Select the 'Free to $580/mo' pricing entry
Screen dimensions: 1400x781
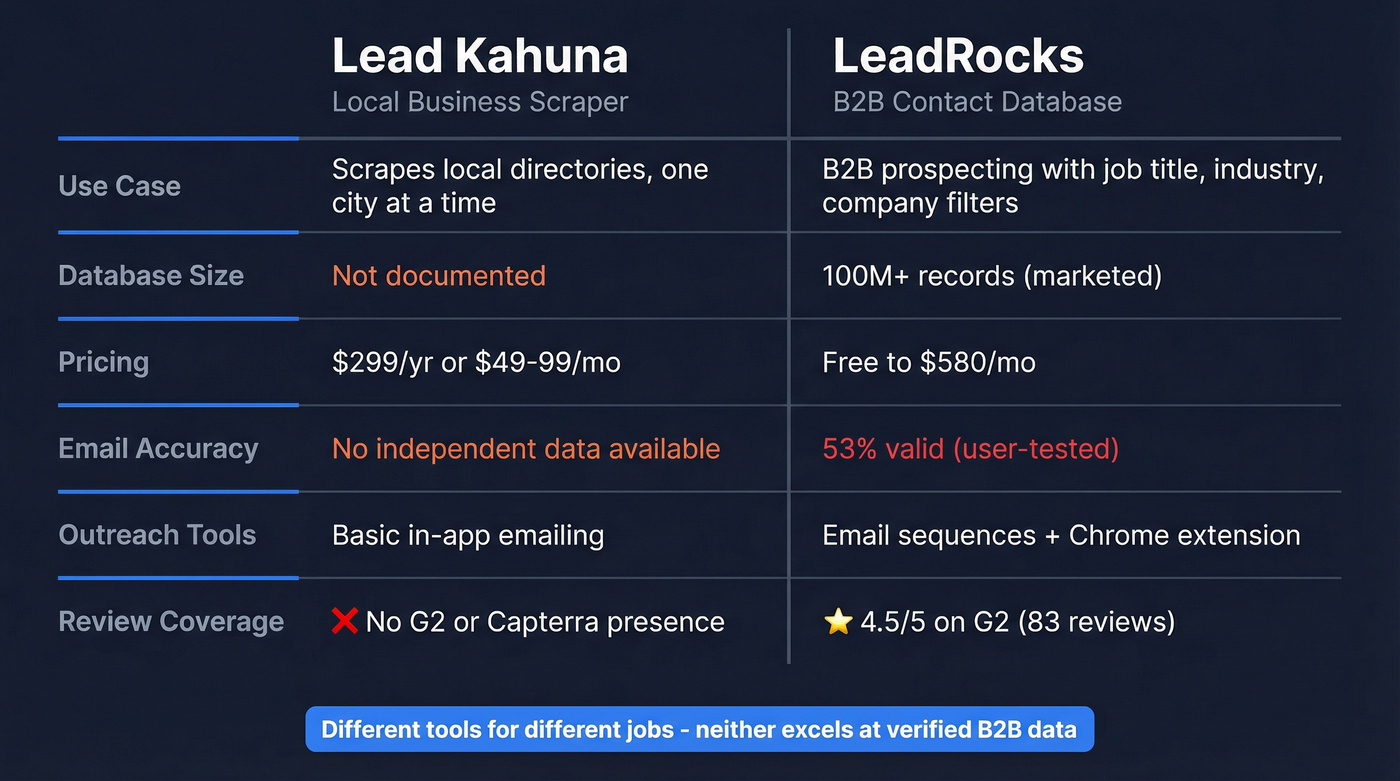[x=929, y=362]
